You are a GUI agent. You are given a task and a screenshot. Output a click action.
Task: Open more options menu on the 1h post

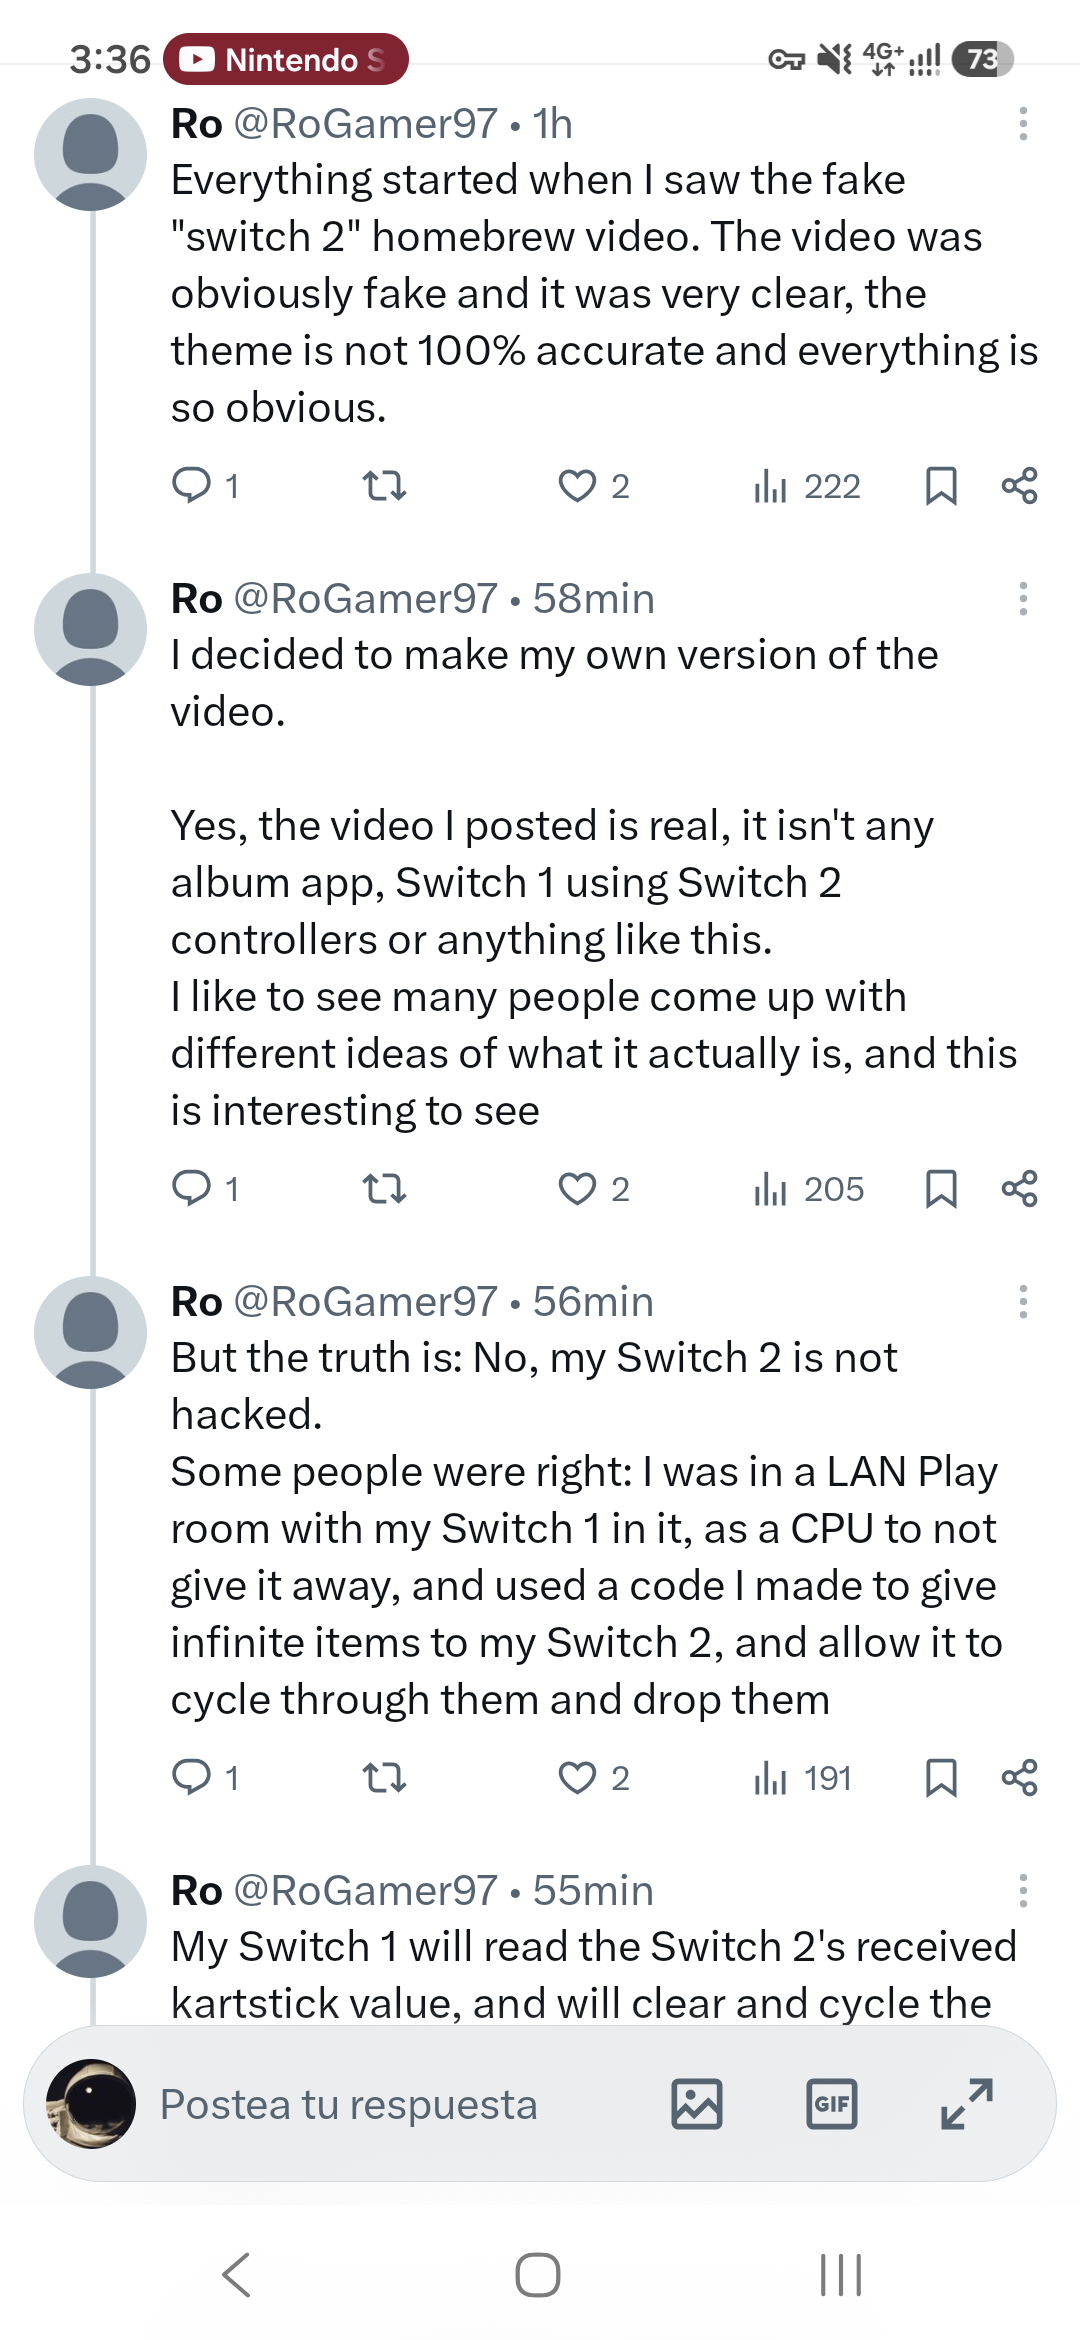tap(1022, 124)
